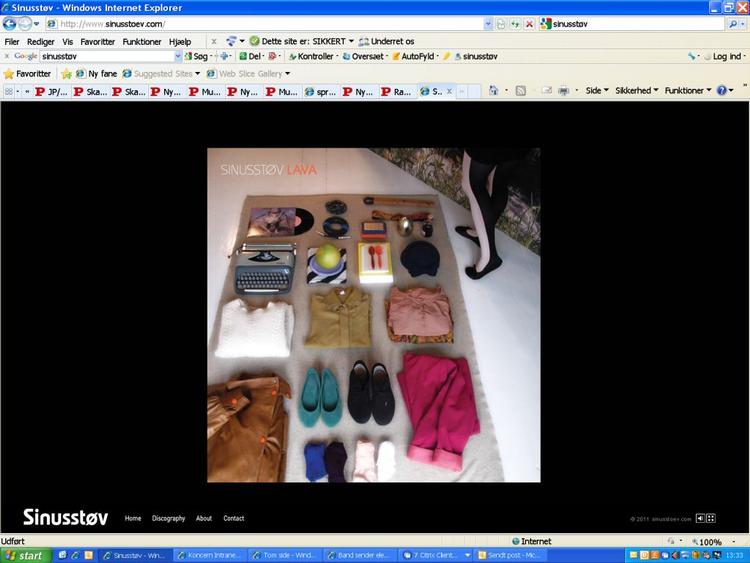Open Contact link on Sinusstøv site
The image size is (750, 563).
(x=233, y=518)
